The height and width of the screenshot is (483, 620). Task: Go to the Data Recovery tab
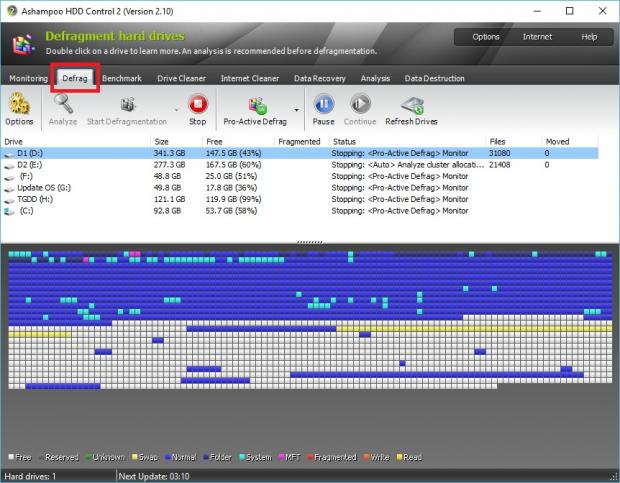point(318,78)
